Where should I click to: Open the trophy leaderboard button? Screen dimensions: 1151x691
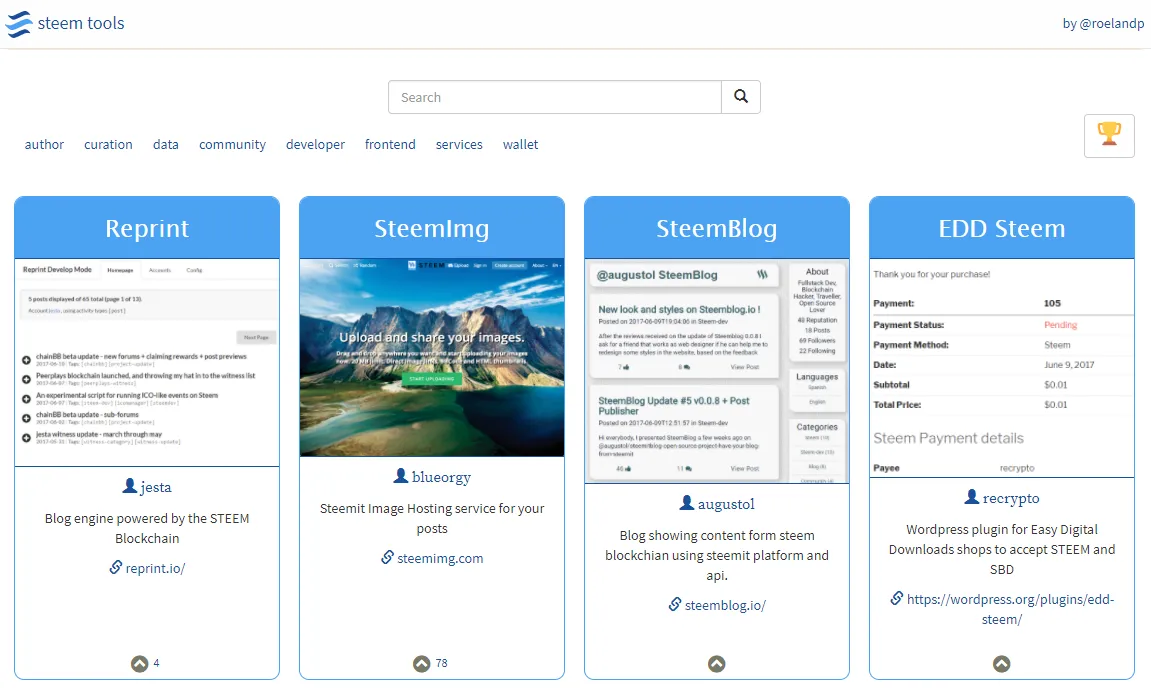[x=1109, y=135]
